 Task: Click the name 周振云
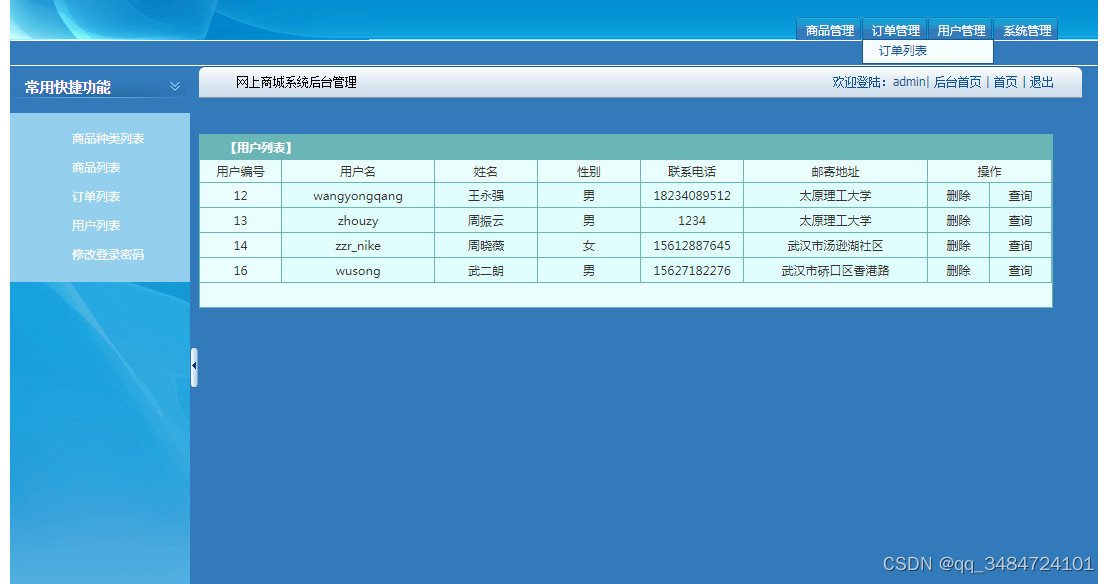pyautogui.click(x=486, y=221)
